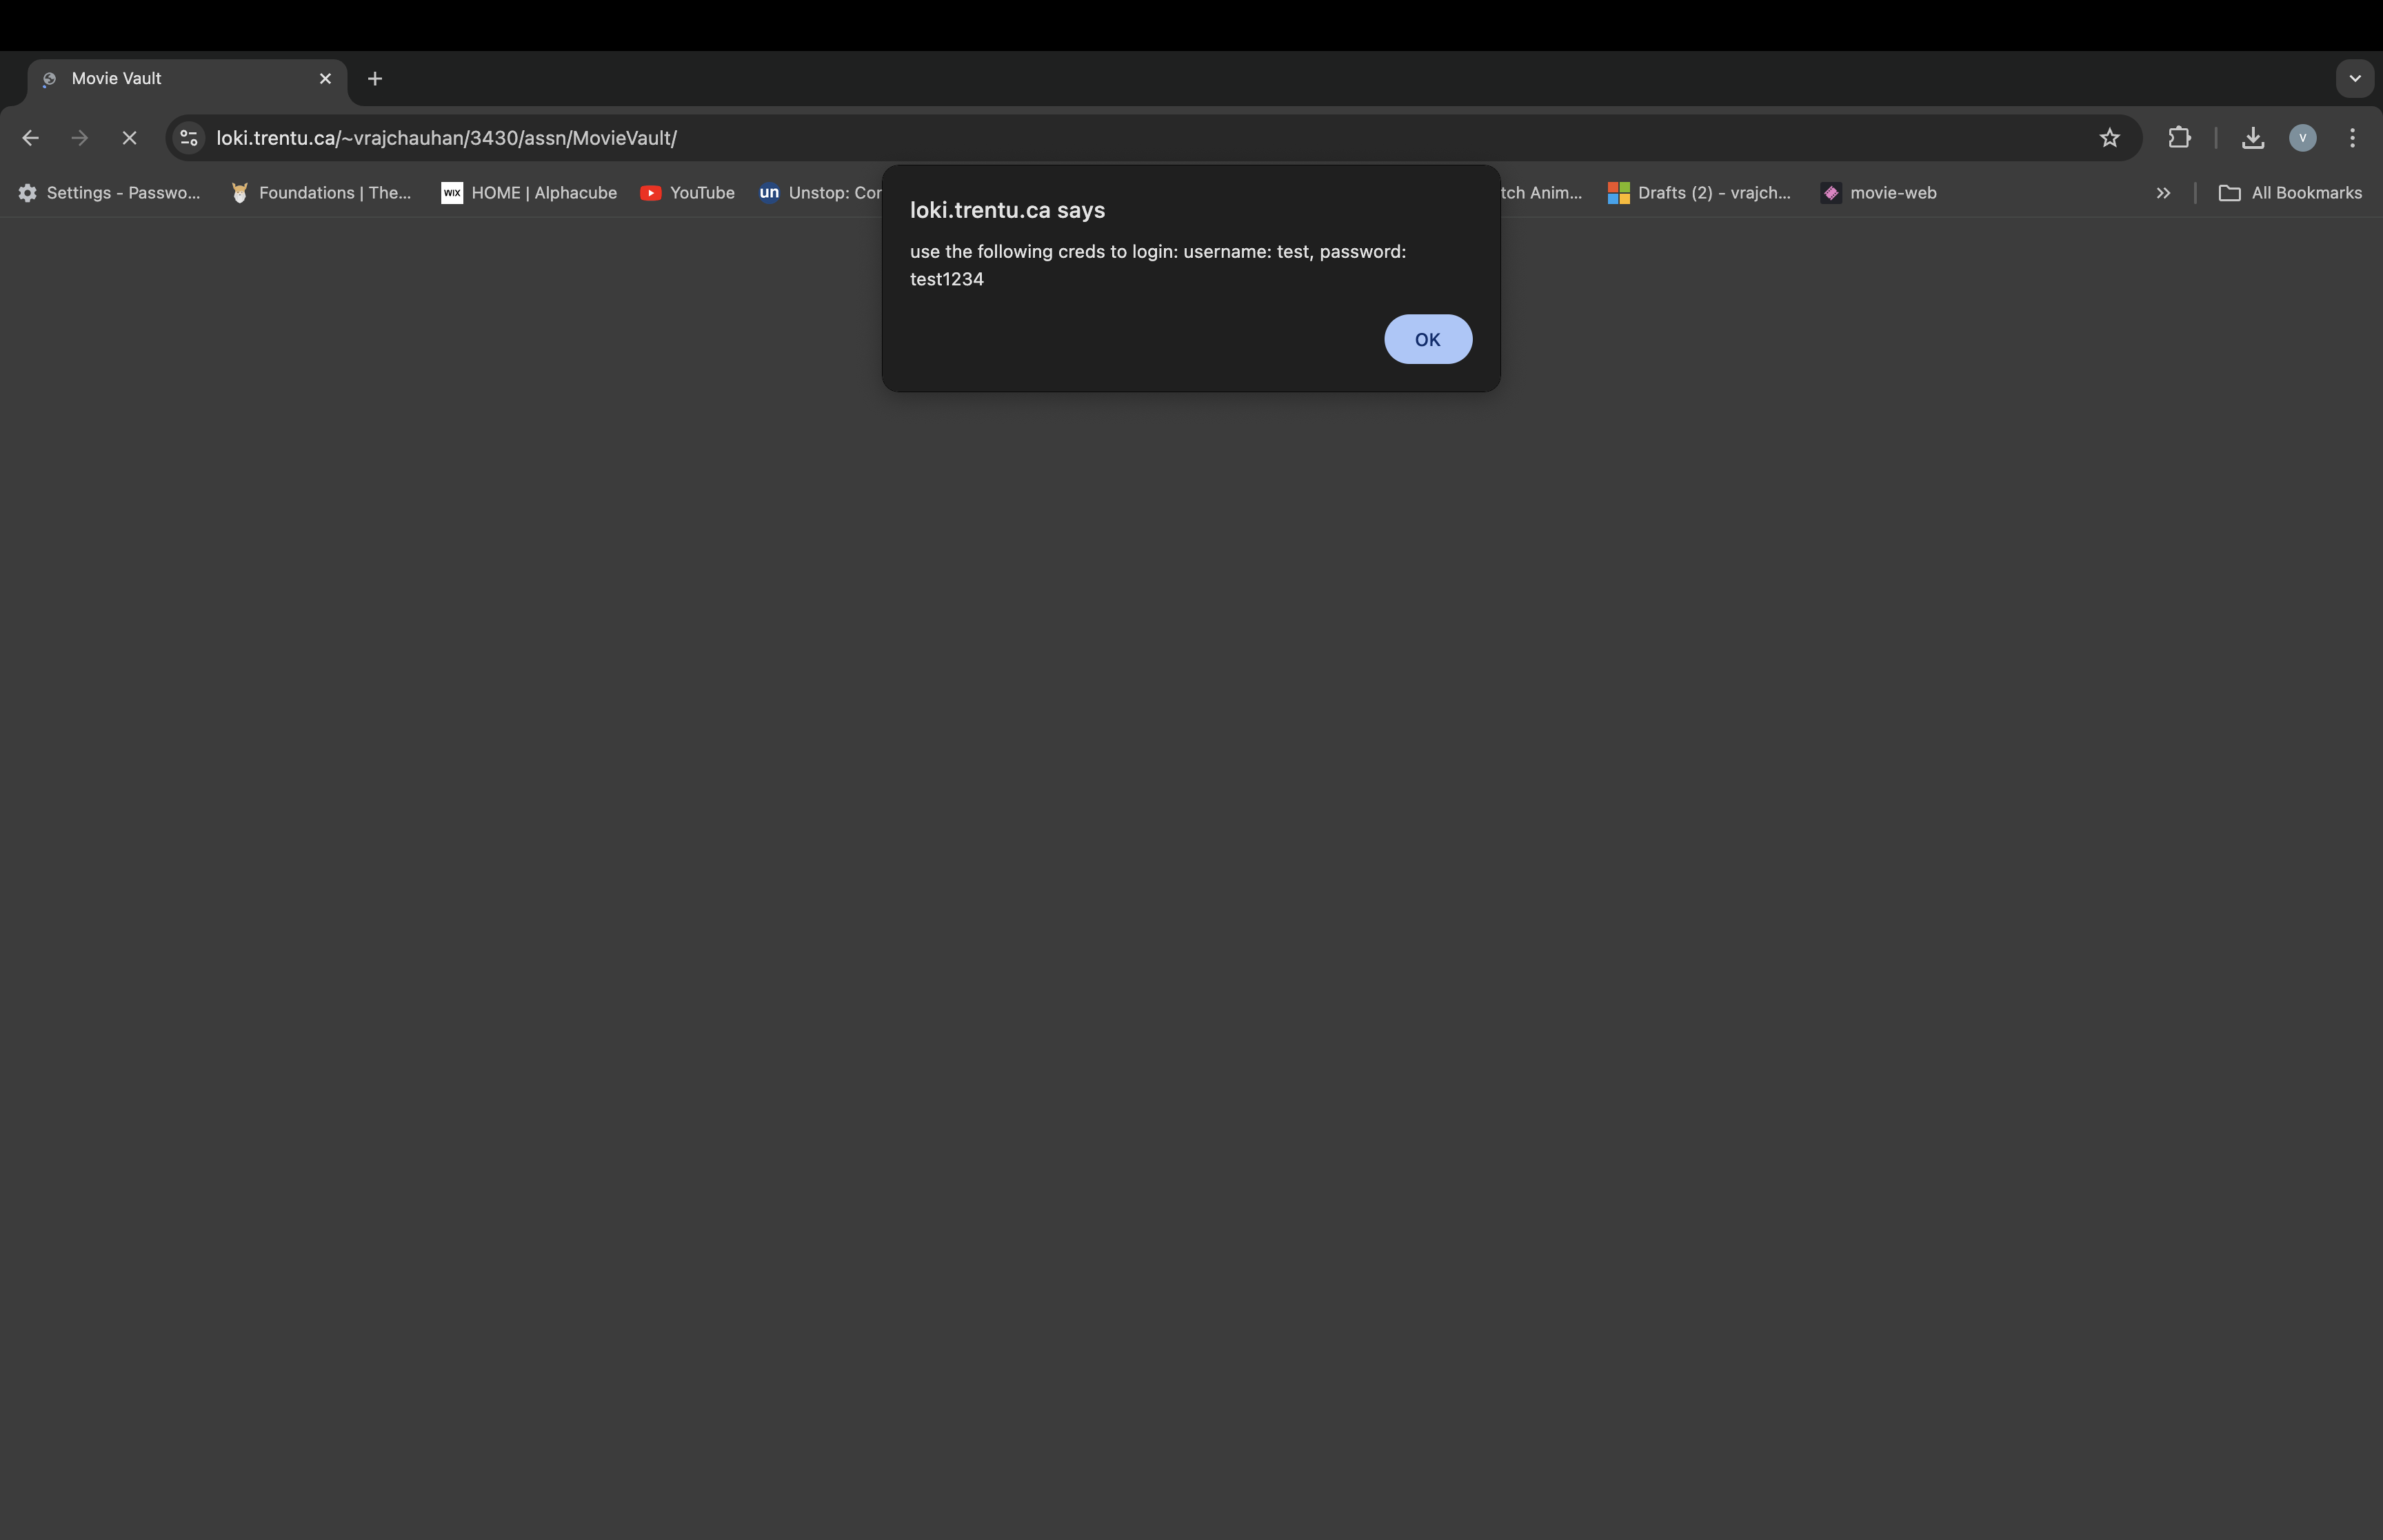Bookmark this page with star icon
The width and height of the screenshot is (2383, 1540).
click(2109, 138)
